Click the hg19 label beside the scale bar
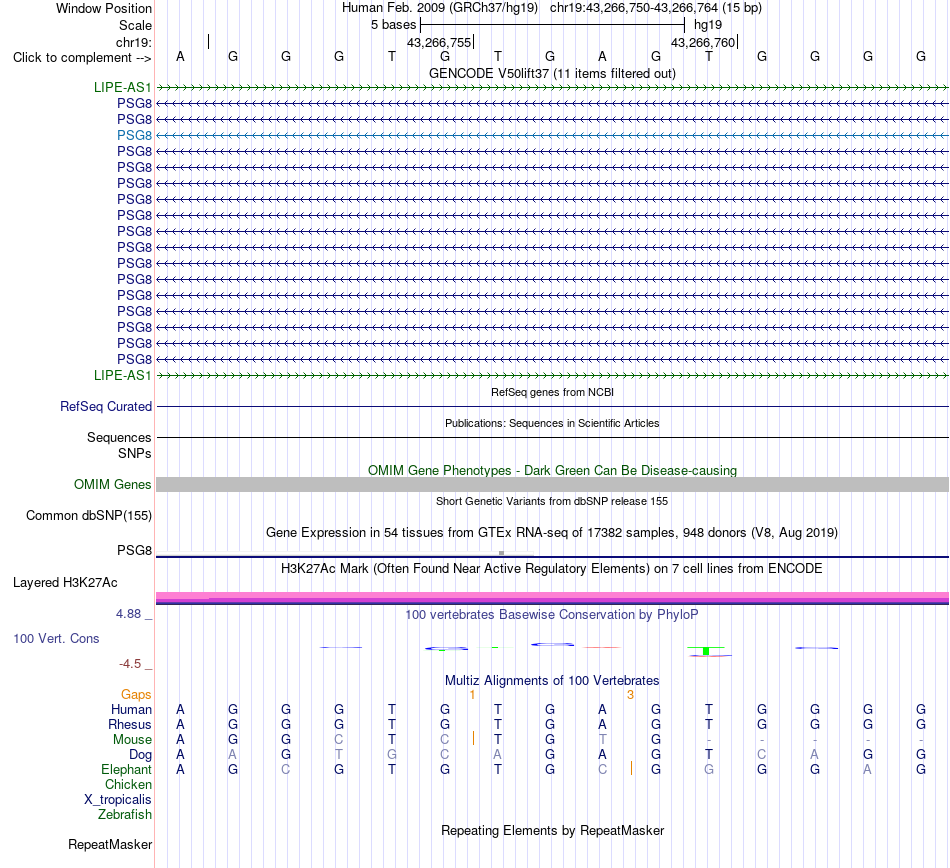Image resolution: width=950 pixels, height=868 pixels. point(708,25)
